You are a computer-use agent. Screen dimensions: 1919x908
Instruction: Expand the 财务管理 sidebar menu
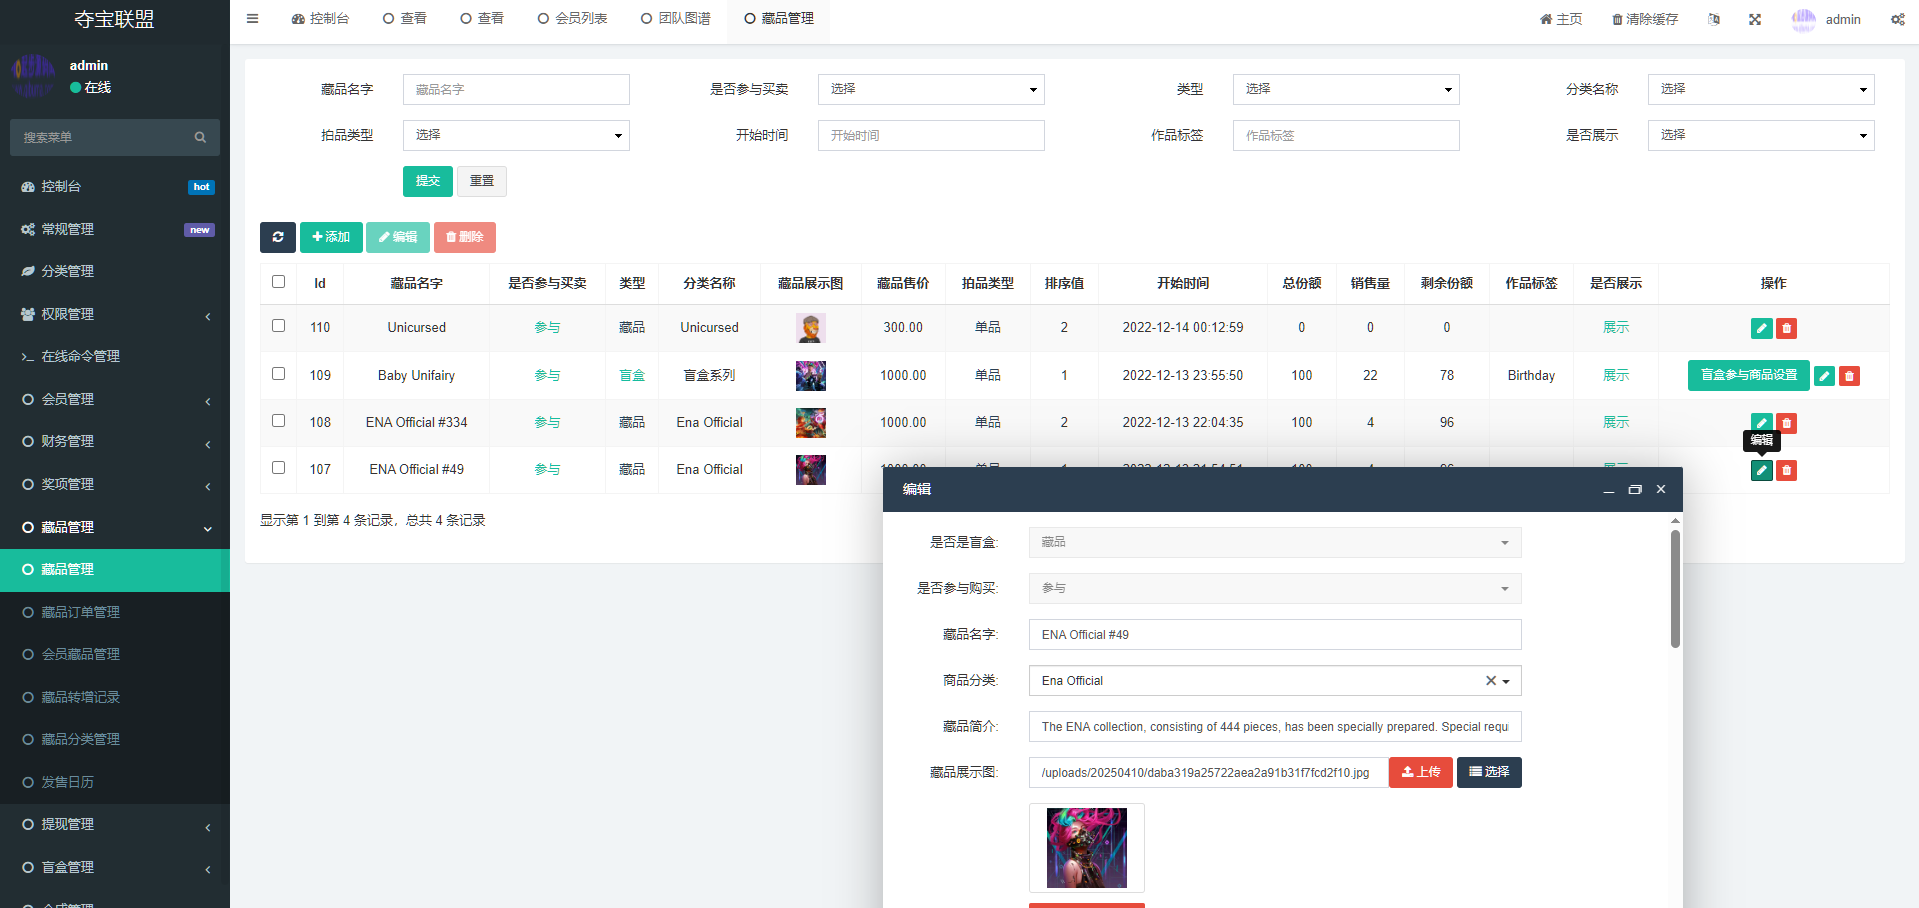tap(115, 441)
